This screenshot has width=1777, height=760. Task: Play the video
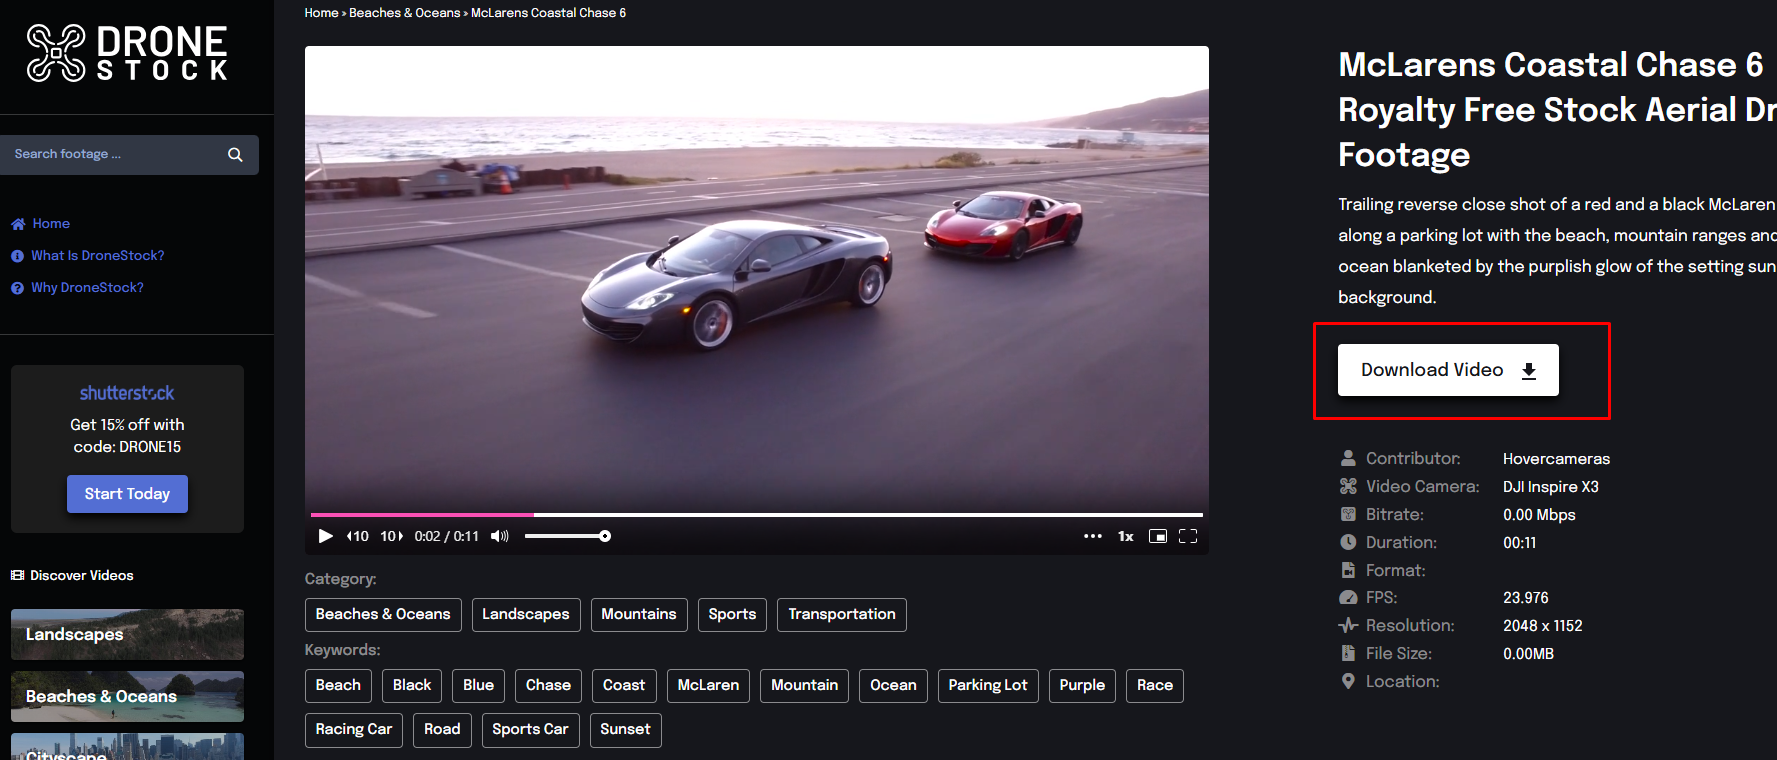pos(325,536)
